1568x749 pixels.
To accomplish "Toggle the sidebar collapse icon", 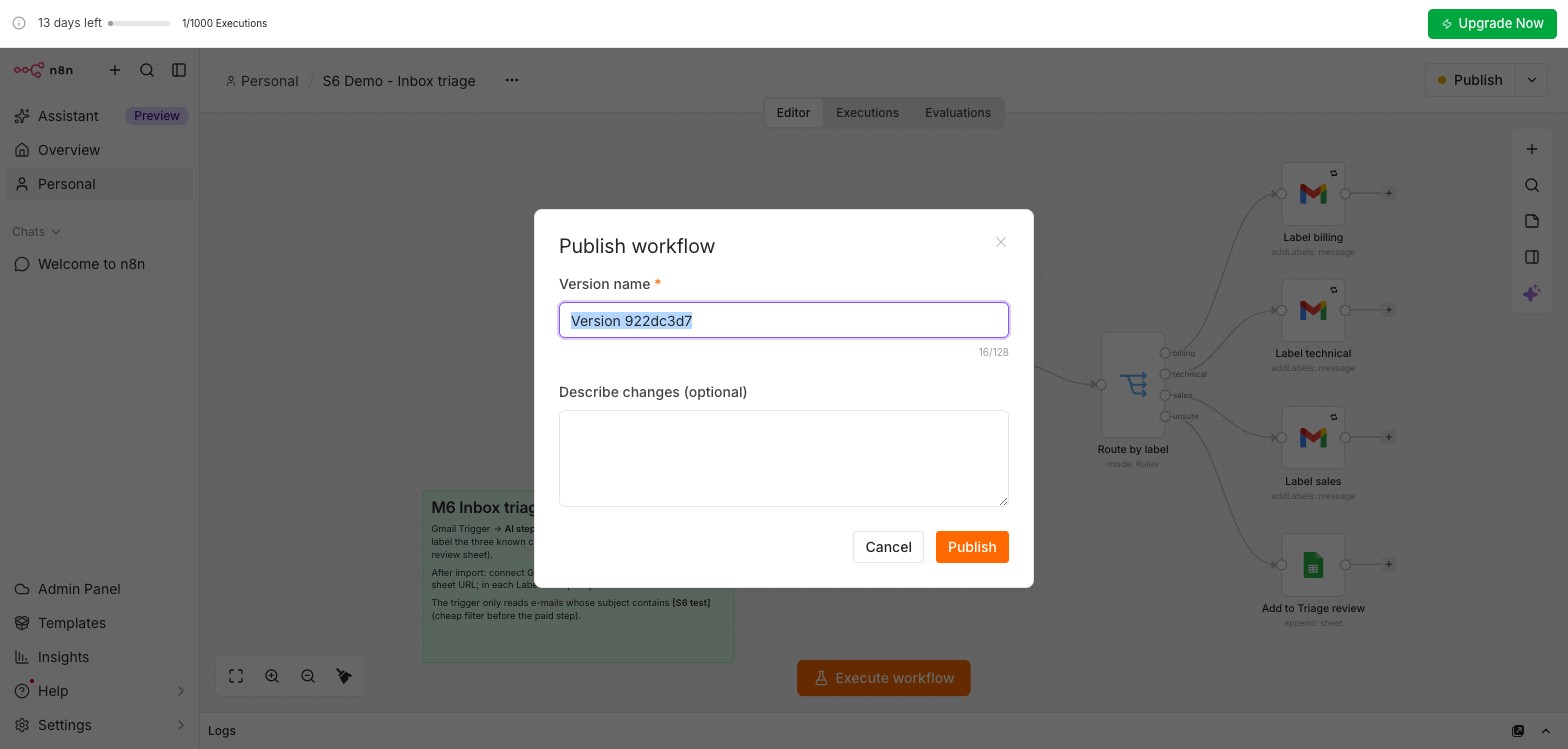I will pyautogui.click(x=179, y=70).
